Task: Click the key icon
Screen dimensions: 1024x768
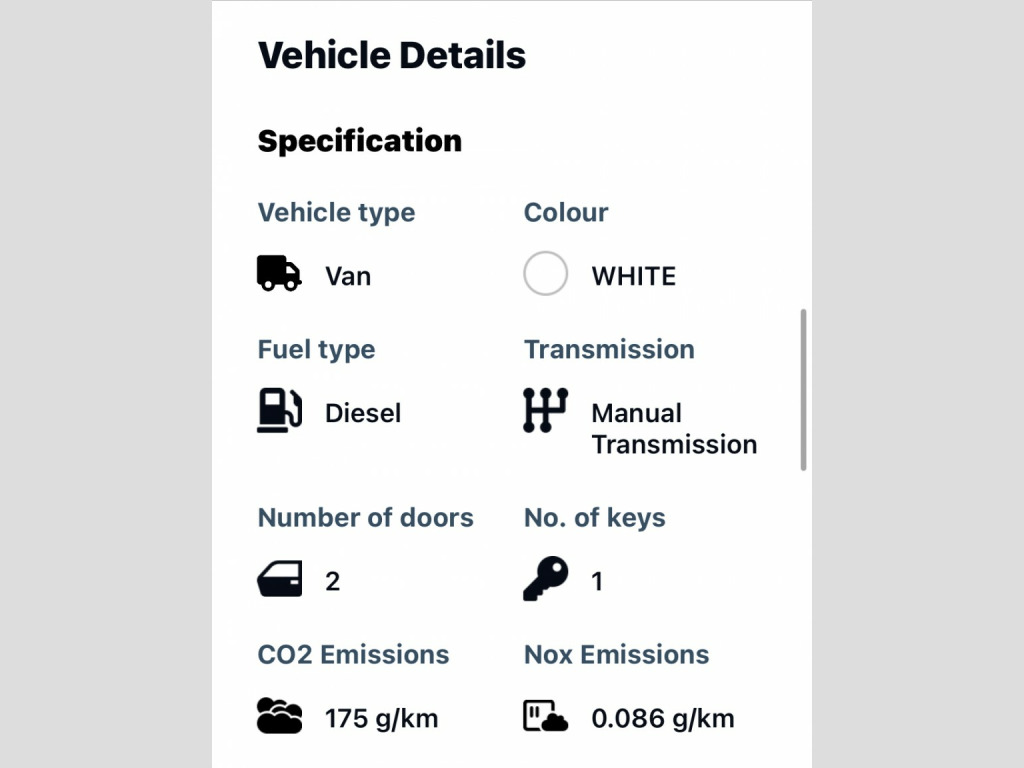Action: tap(545, 579)
